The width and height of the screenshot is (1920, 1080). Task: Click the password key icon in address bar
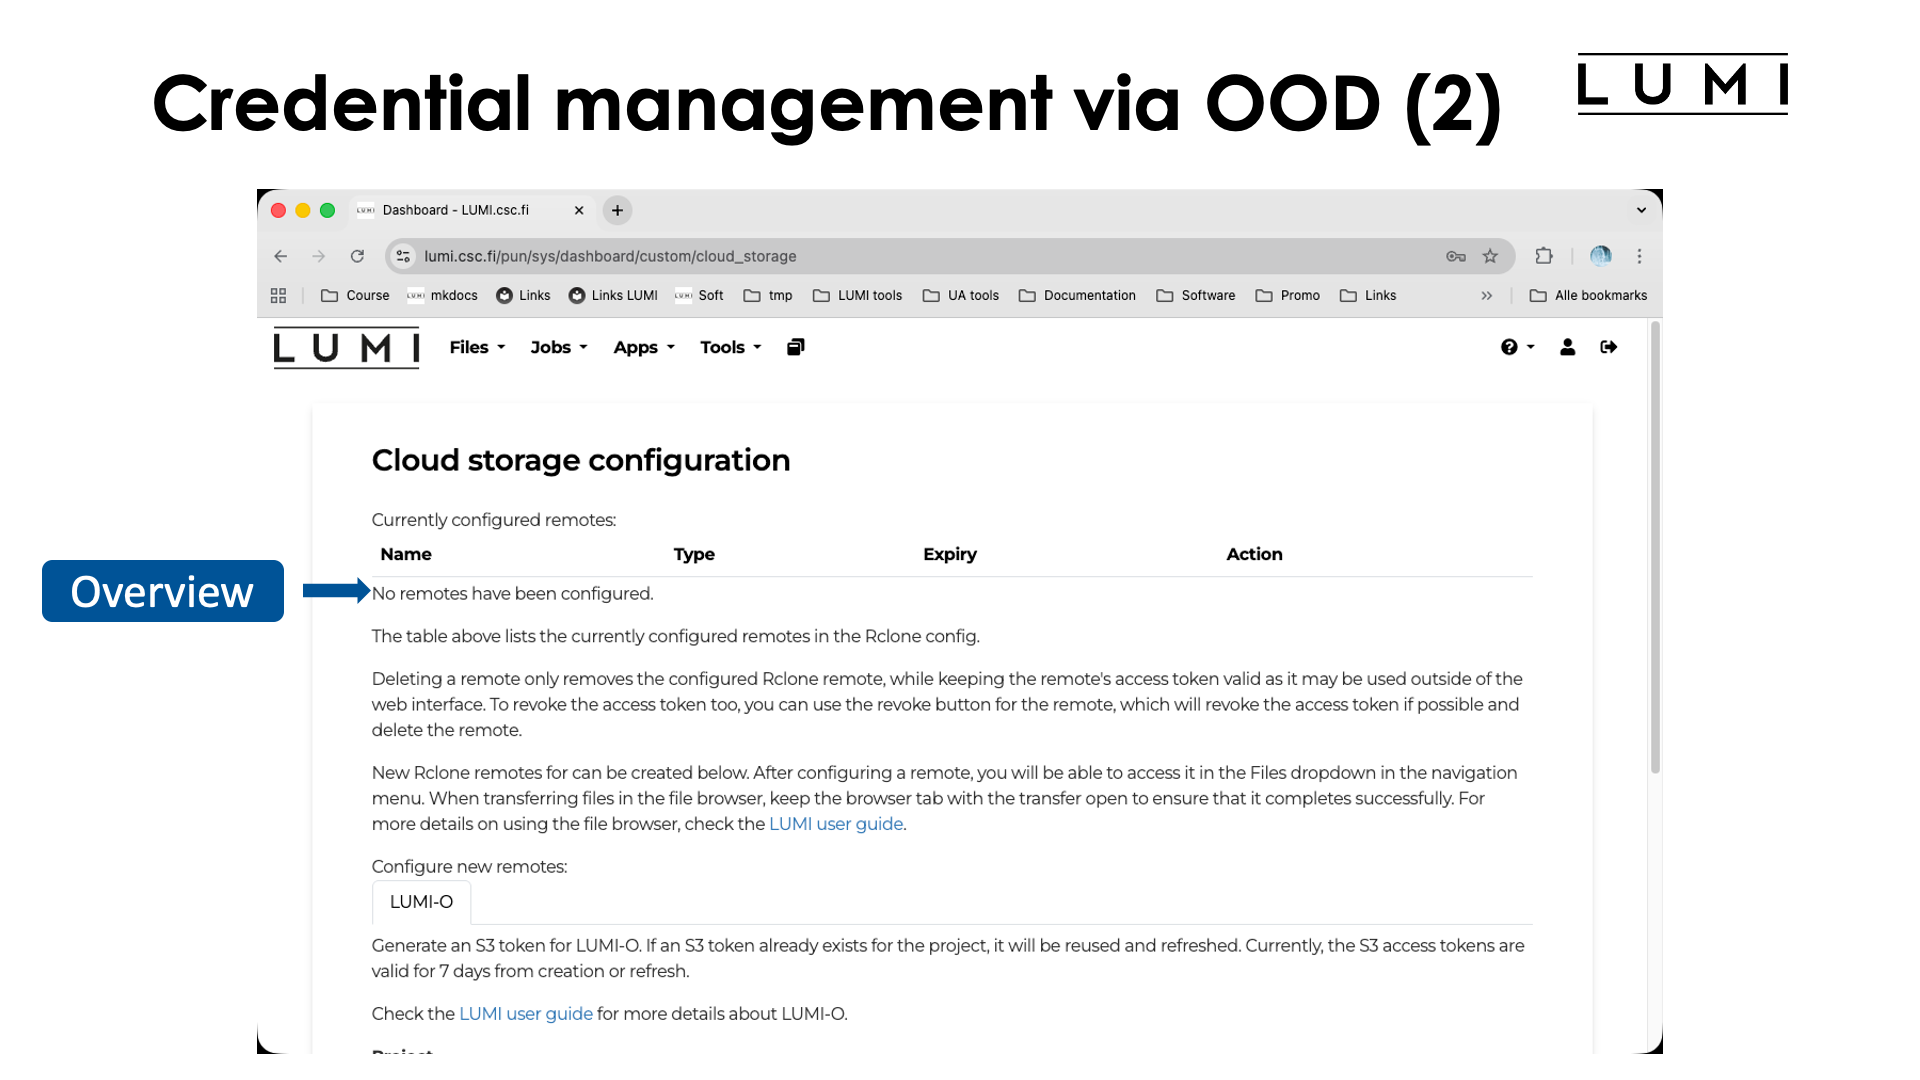point(1456,256)
